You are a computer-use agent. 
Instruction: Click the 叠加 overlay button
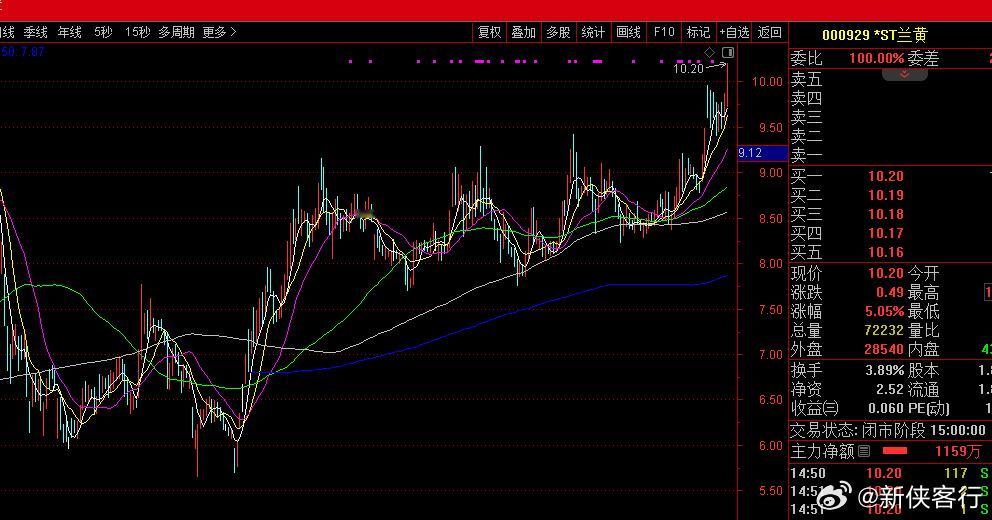tap(524, 32)
